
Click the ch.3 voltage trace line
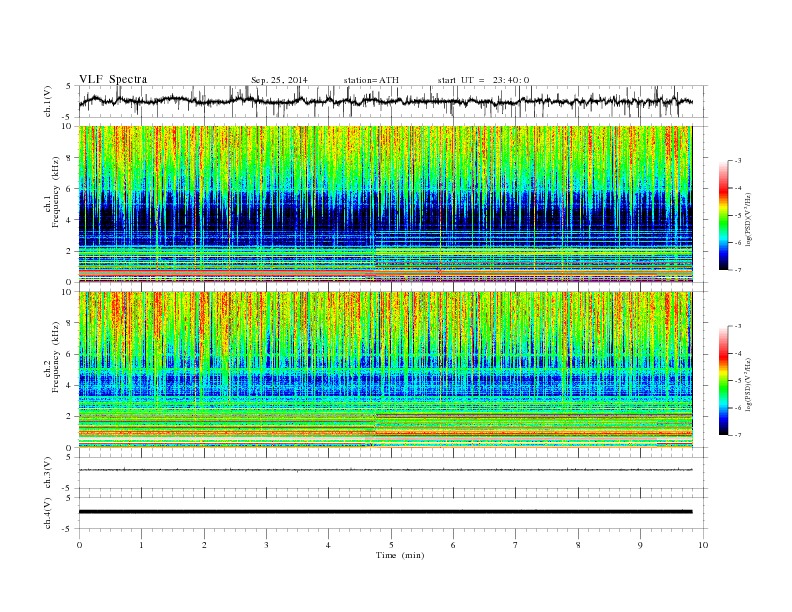point(385,470)
